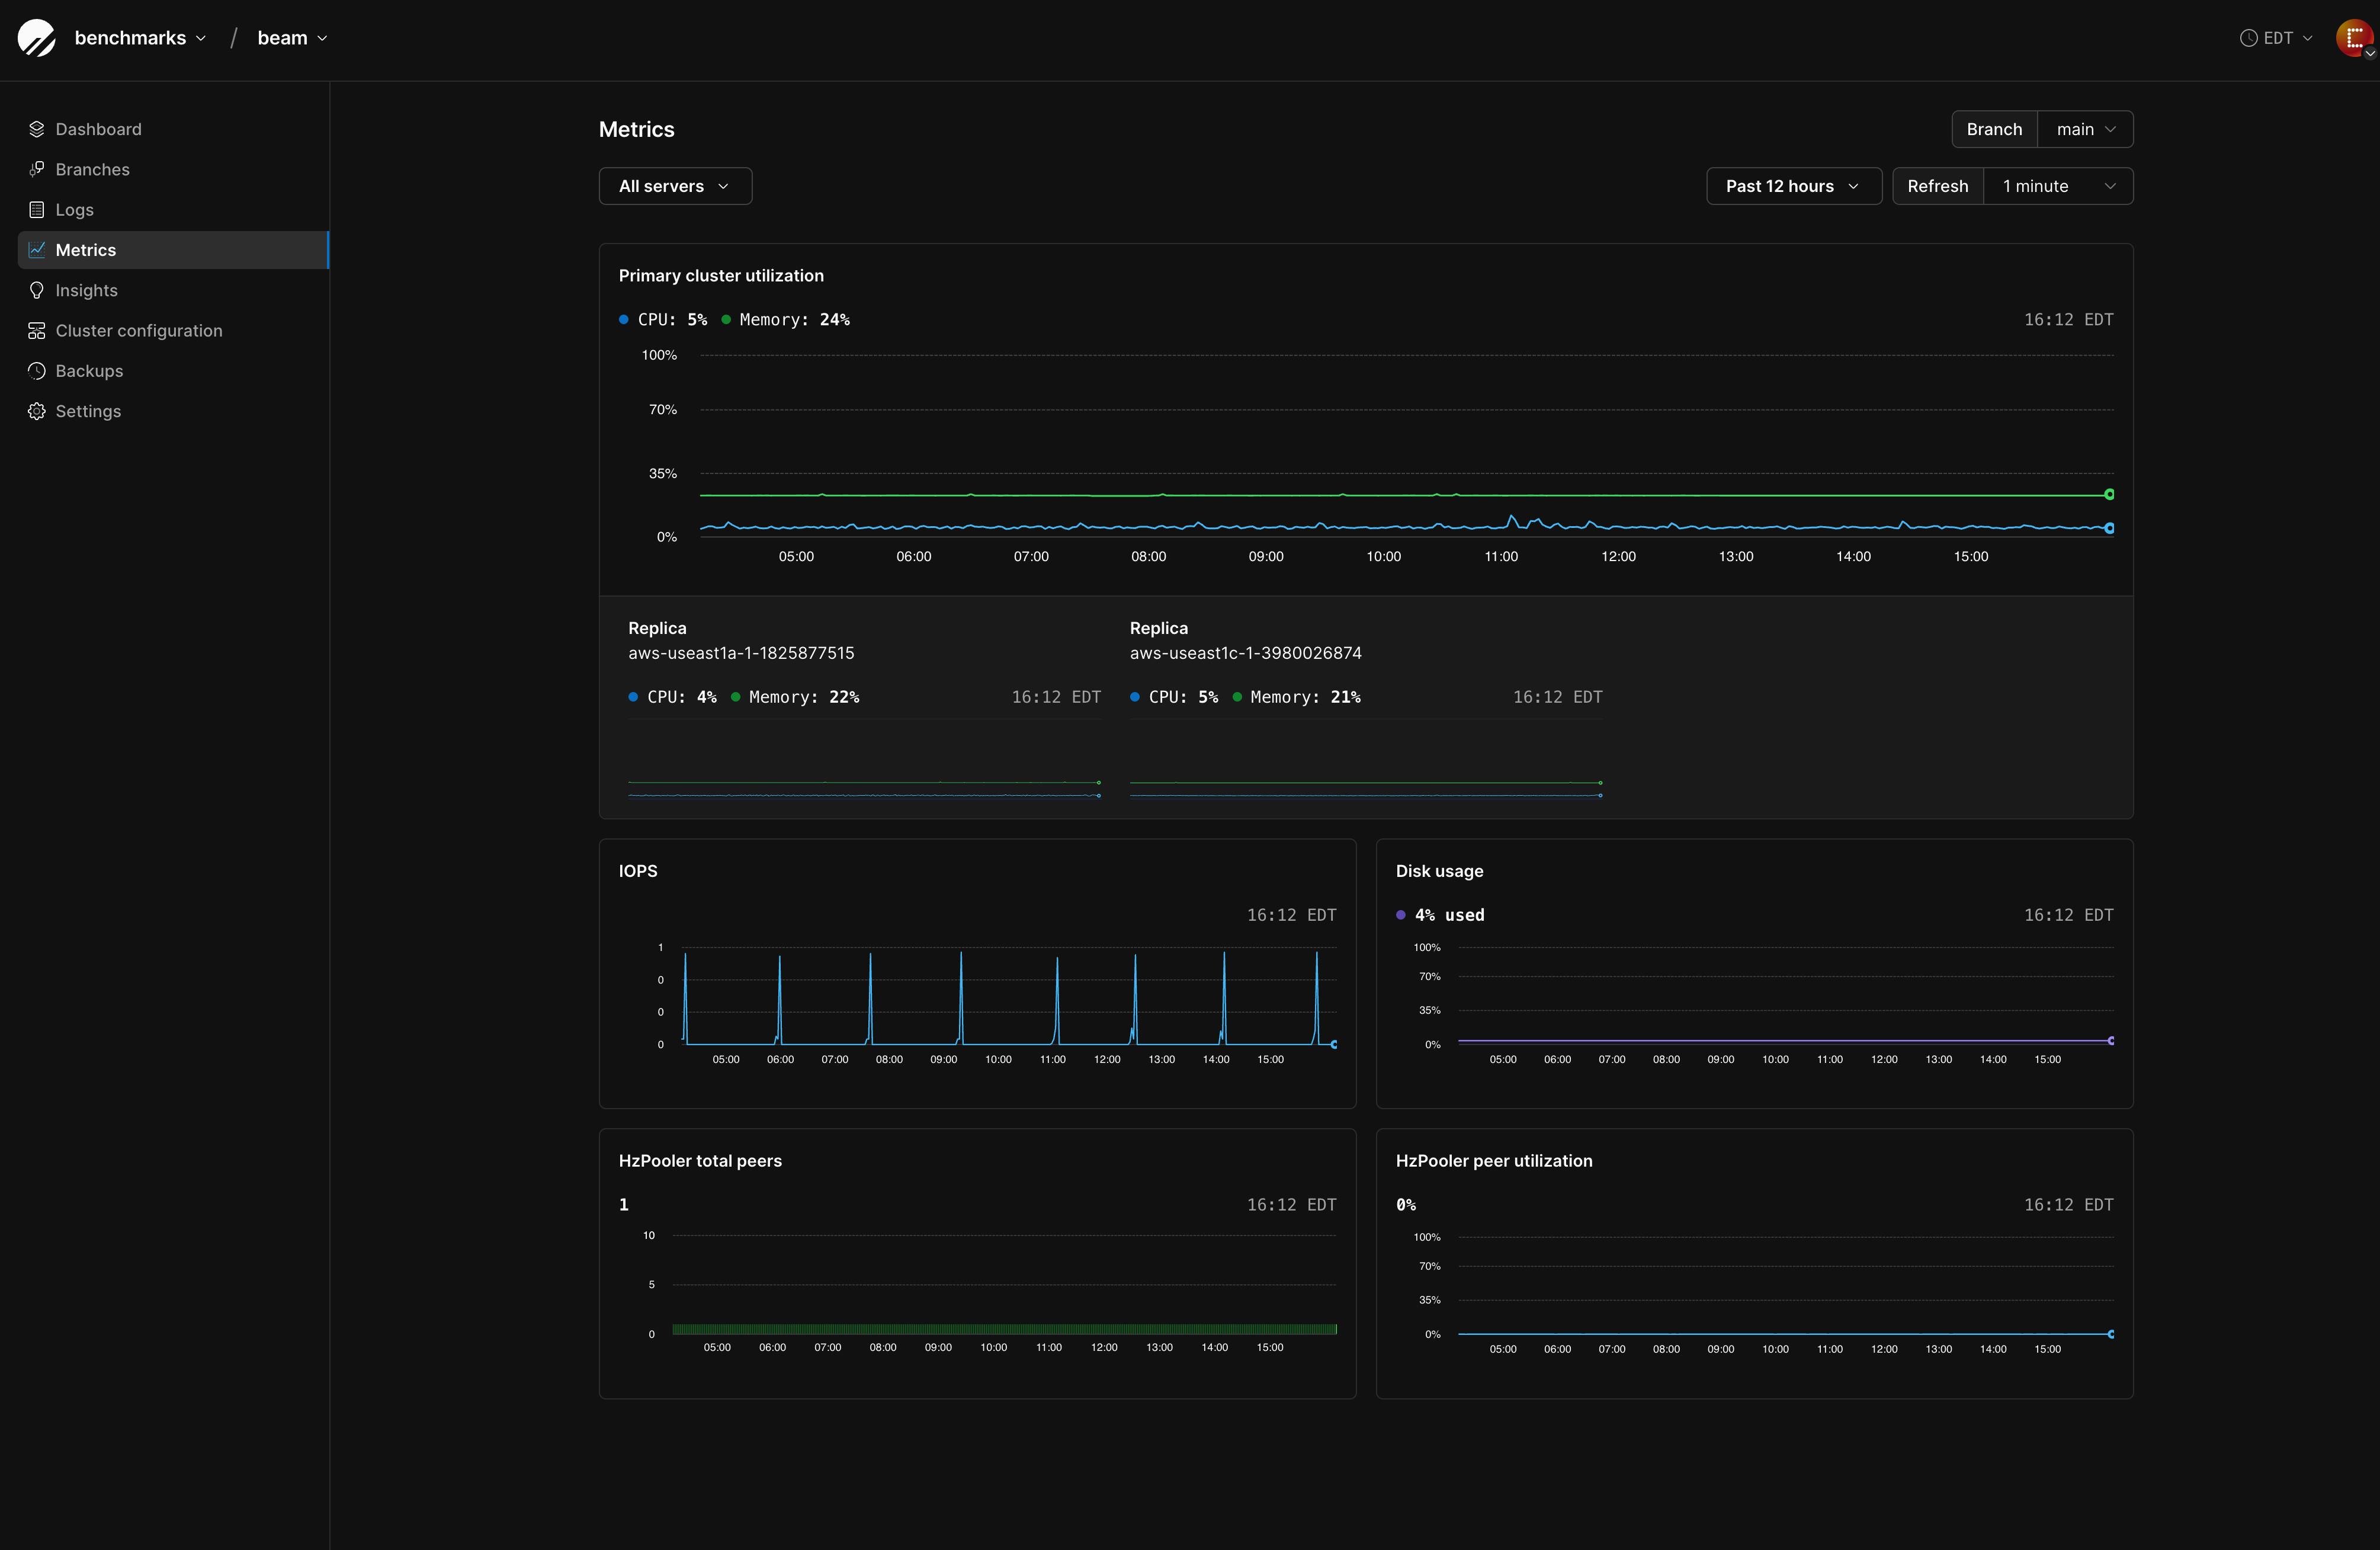Click the HzPooler peer utilization endpoint marker
Viewport: 2380px width, 1550px height.
(x=2111, y=1334)
